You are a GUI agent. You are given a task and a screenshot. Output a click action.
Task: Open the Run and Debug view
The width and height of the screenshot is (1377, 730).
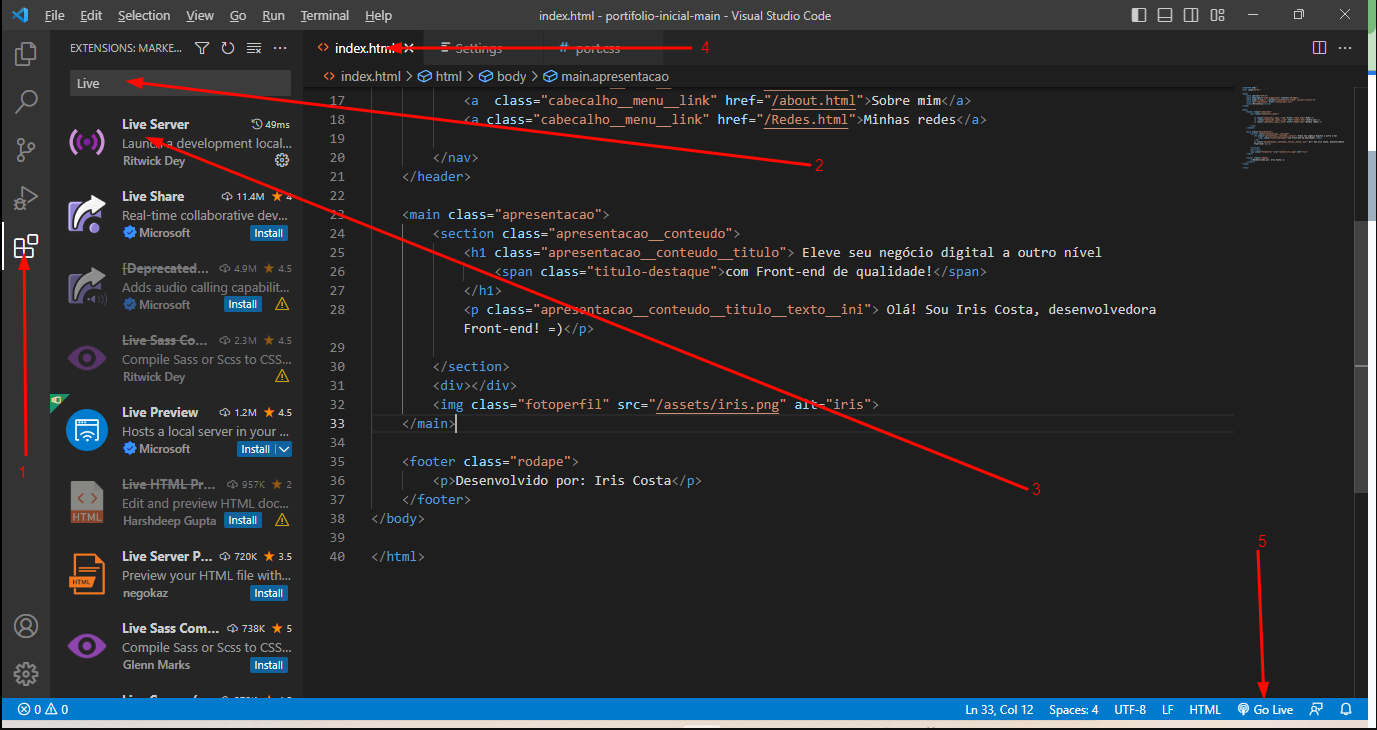26,198
